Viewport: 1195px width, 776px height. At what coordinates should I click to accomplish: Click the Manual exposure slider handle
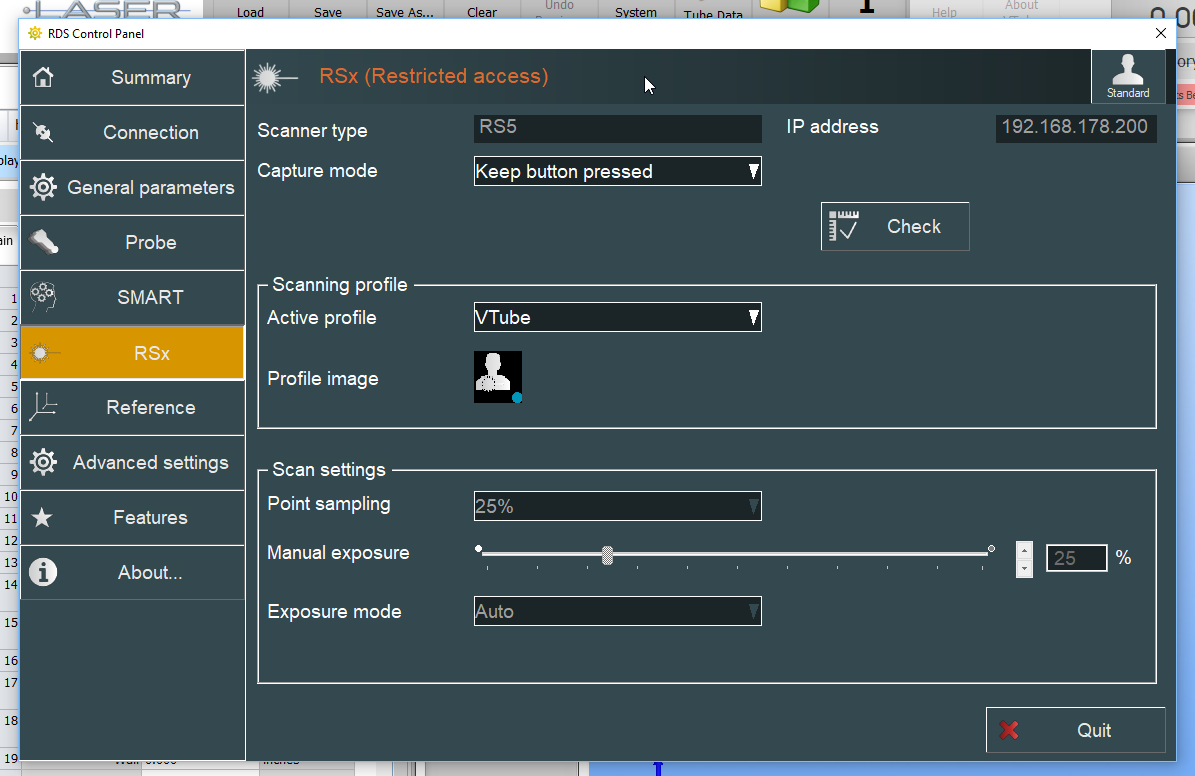pos(607,556)
